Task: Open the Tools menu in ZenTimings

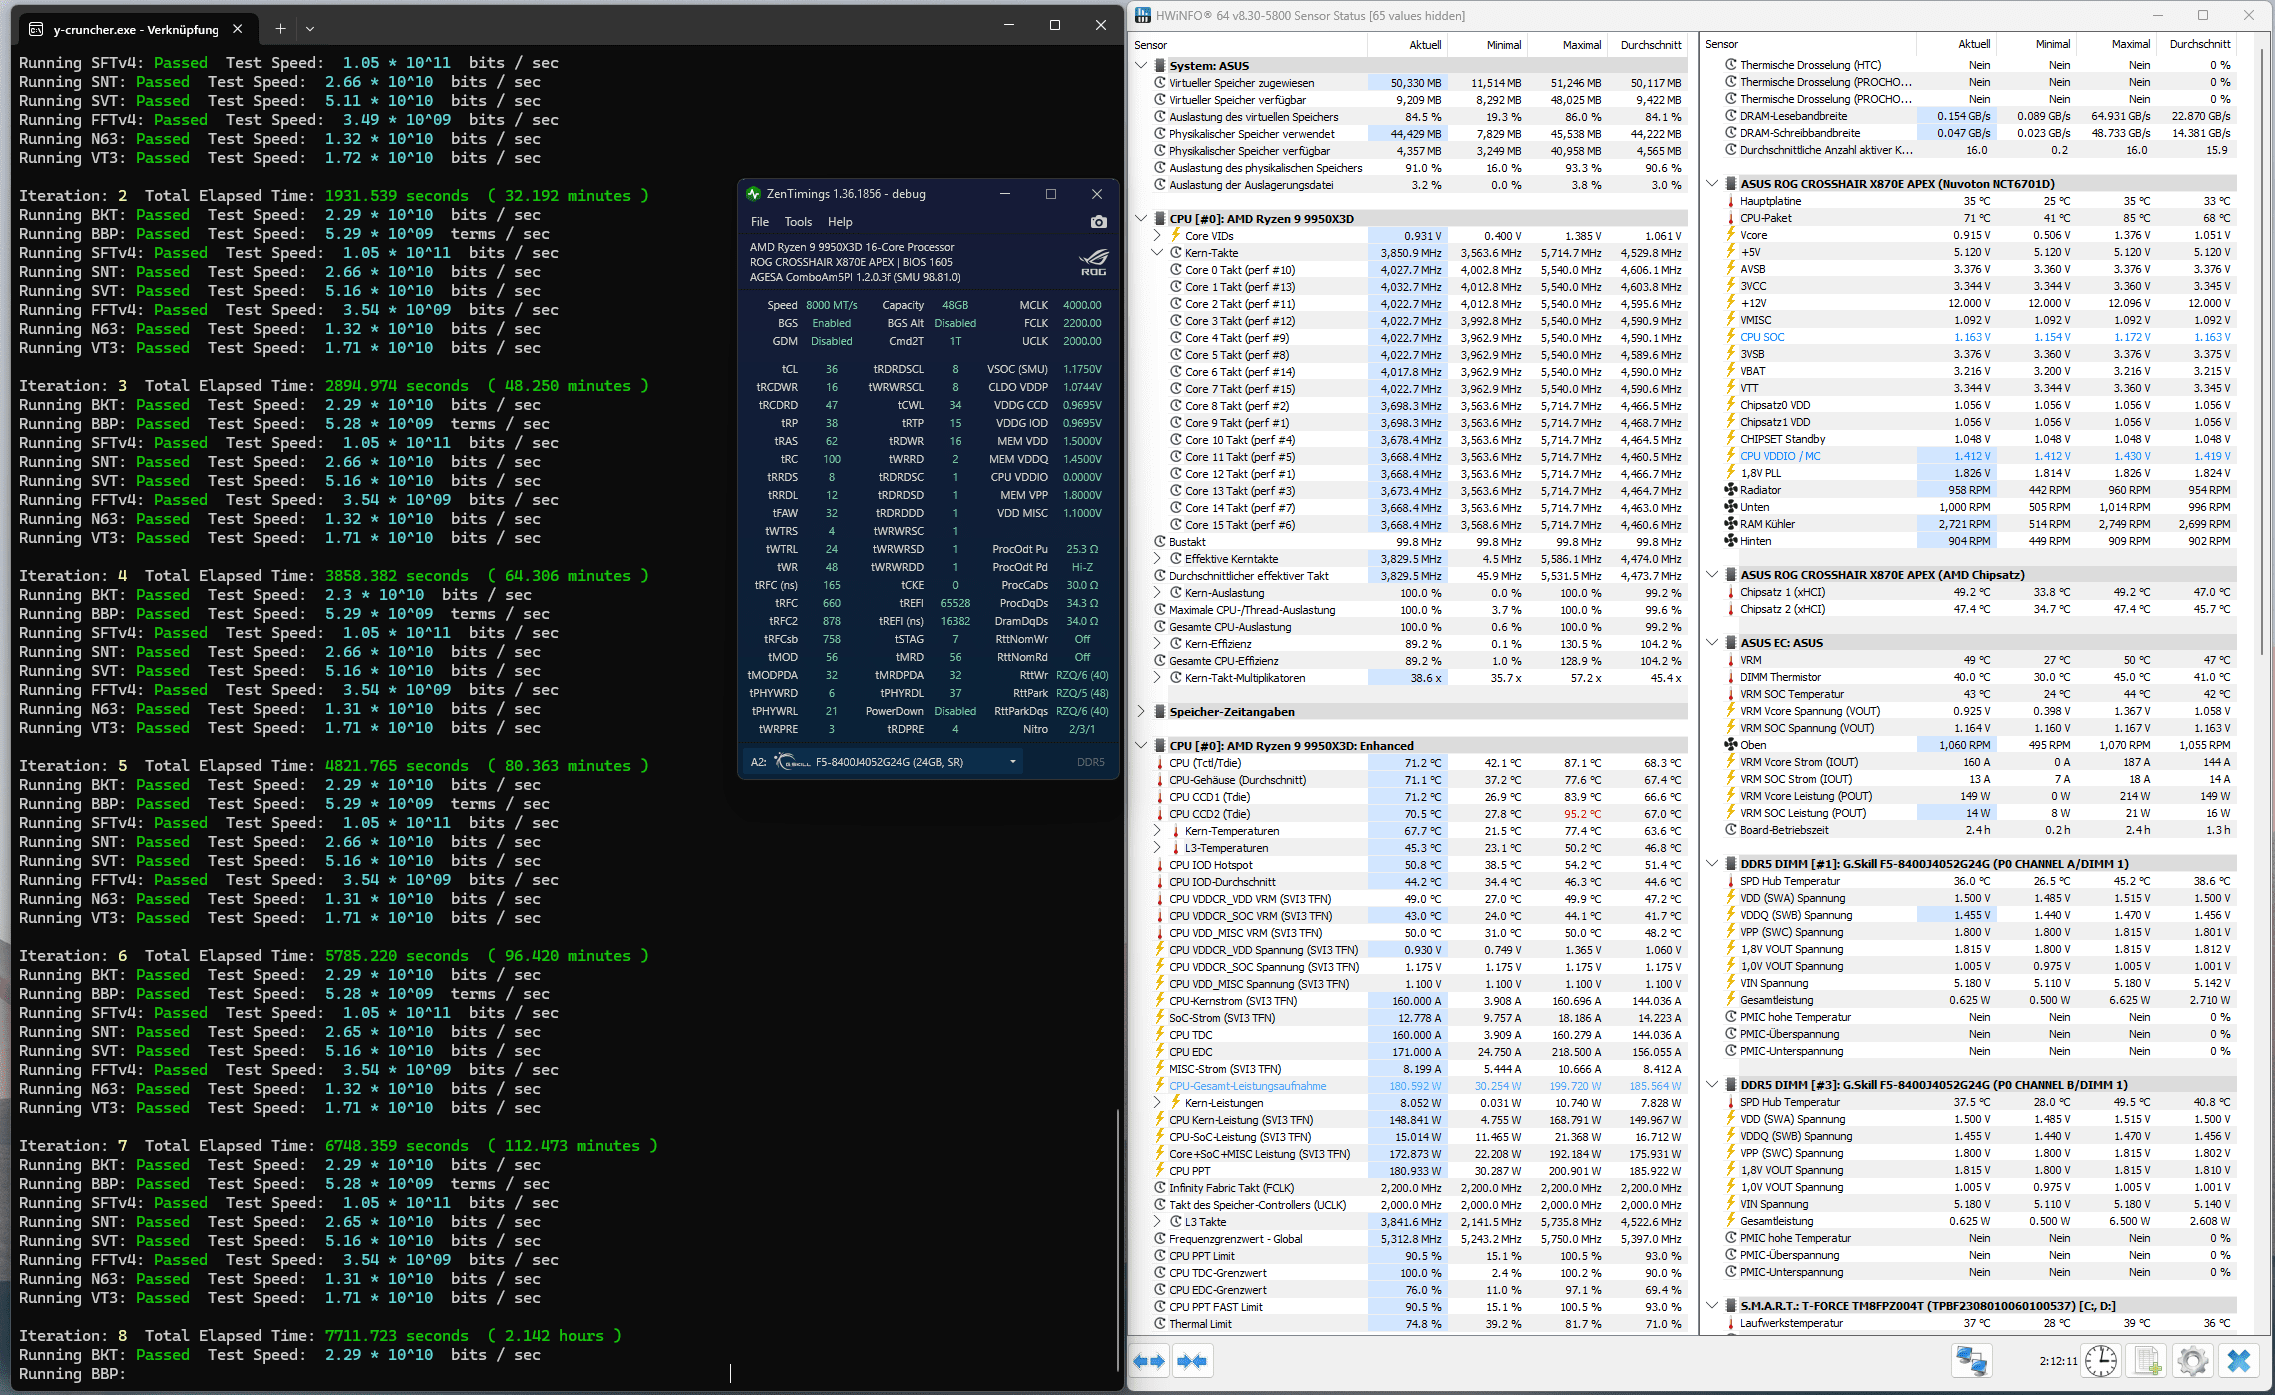Action: click(798, 222)
